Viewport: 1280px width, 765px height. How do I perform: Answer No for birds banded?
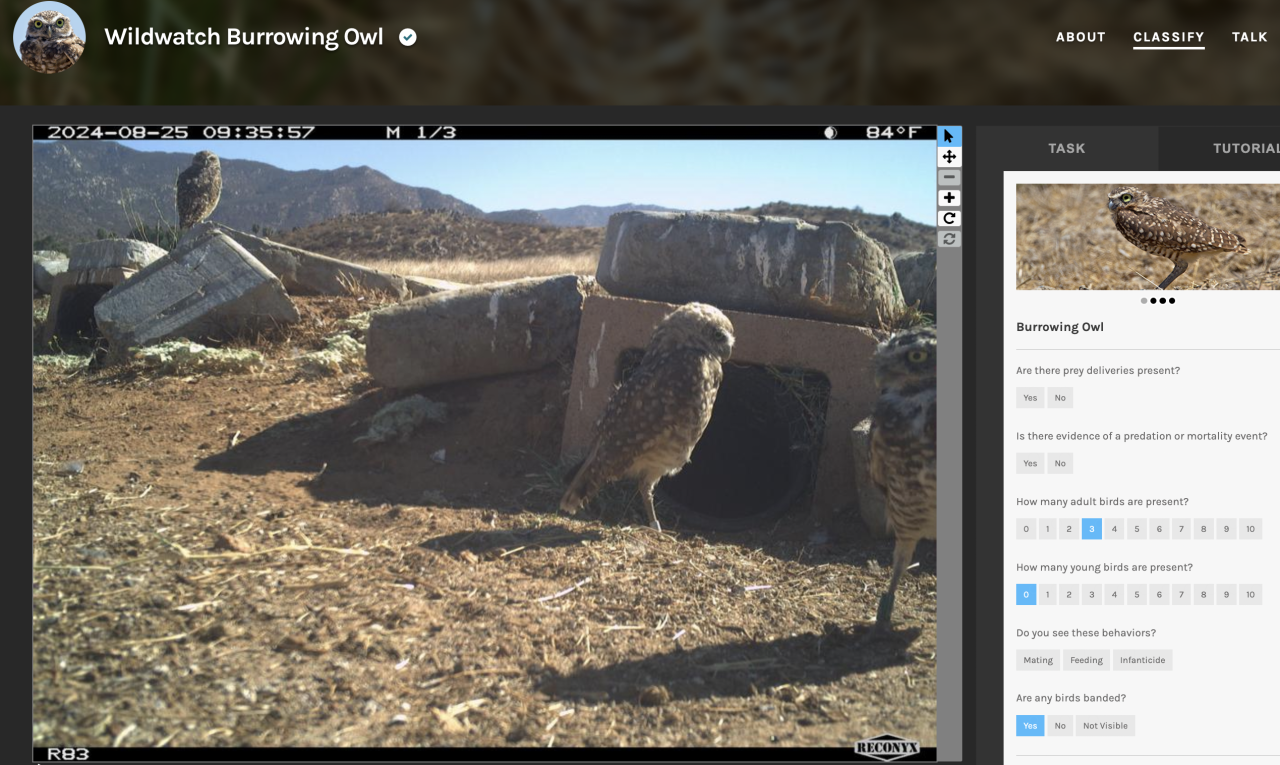click(1060, 726)
